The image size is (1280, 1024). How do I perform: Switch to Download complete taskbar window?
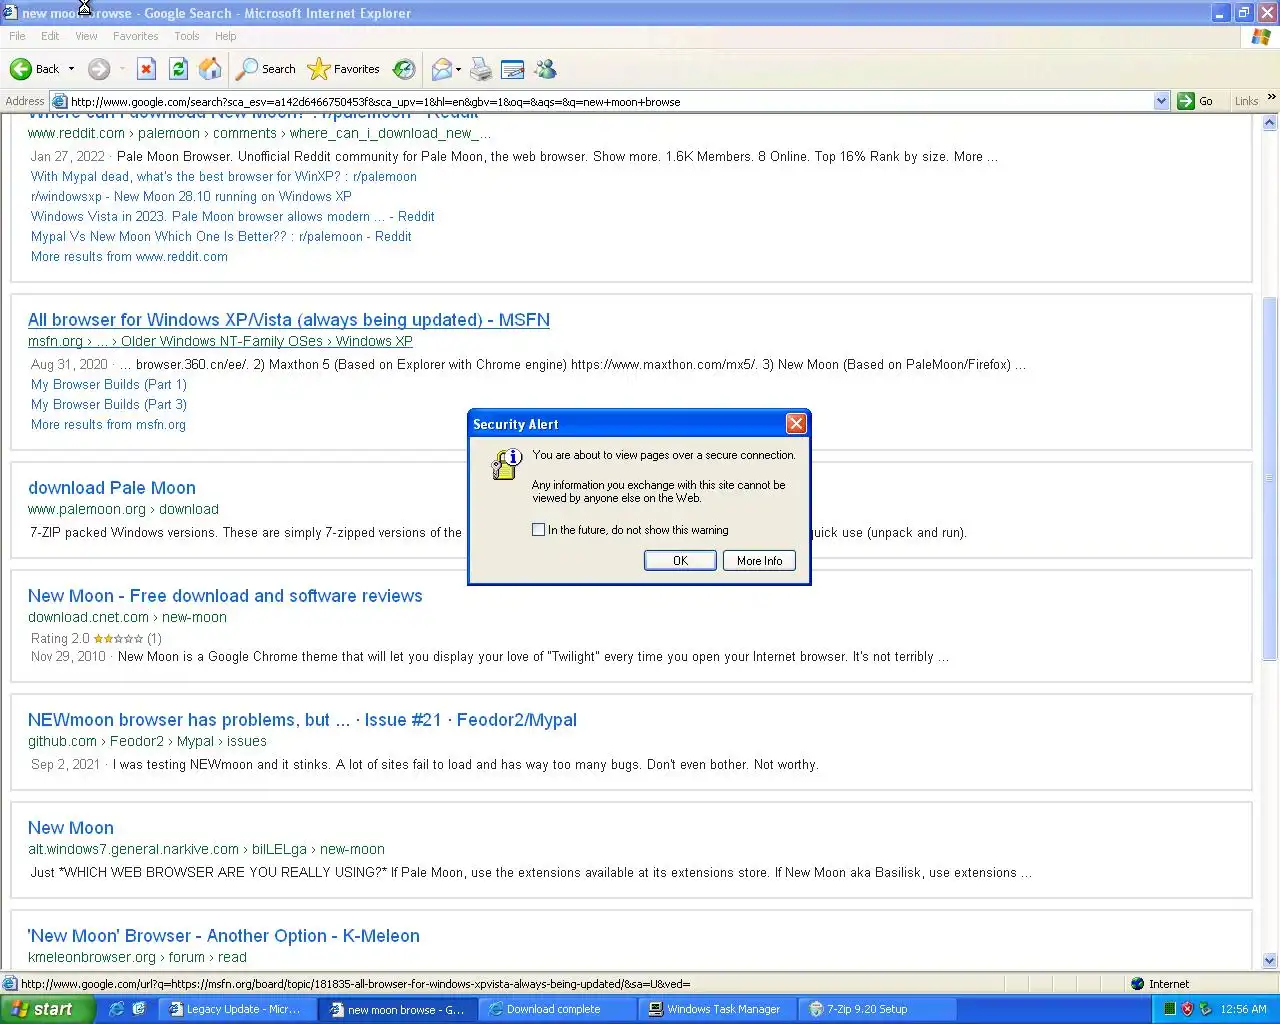point(556,1009)
